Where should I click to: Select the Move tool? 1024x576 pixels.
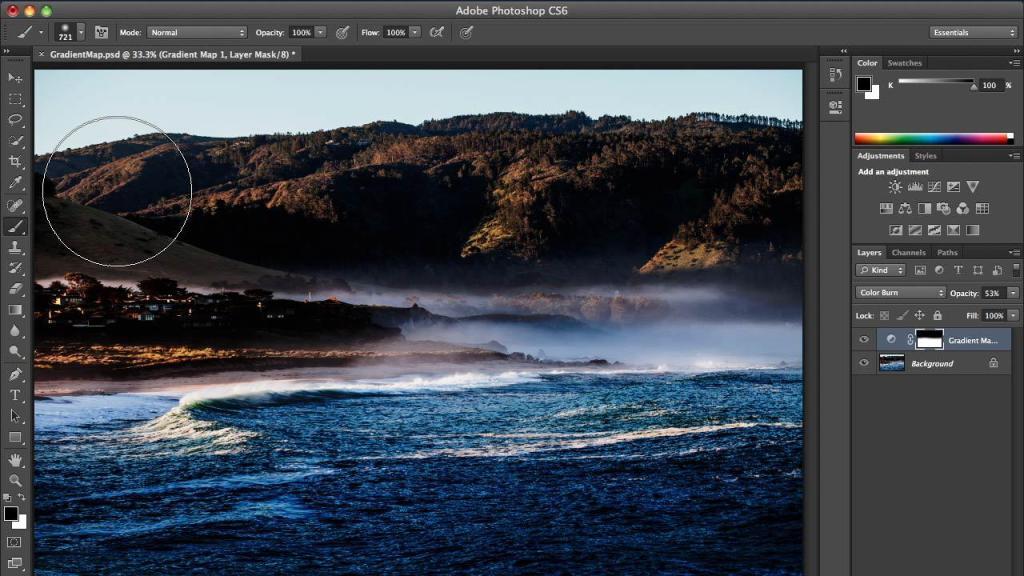(x=15, y=77)
